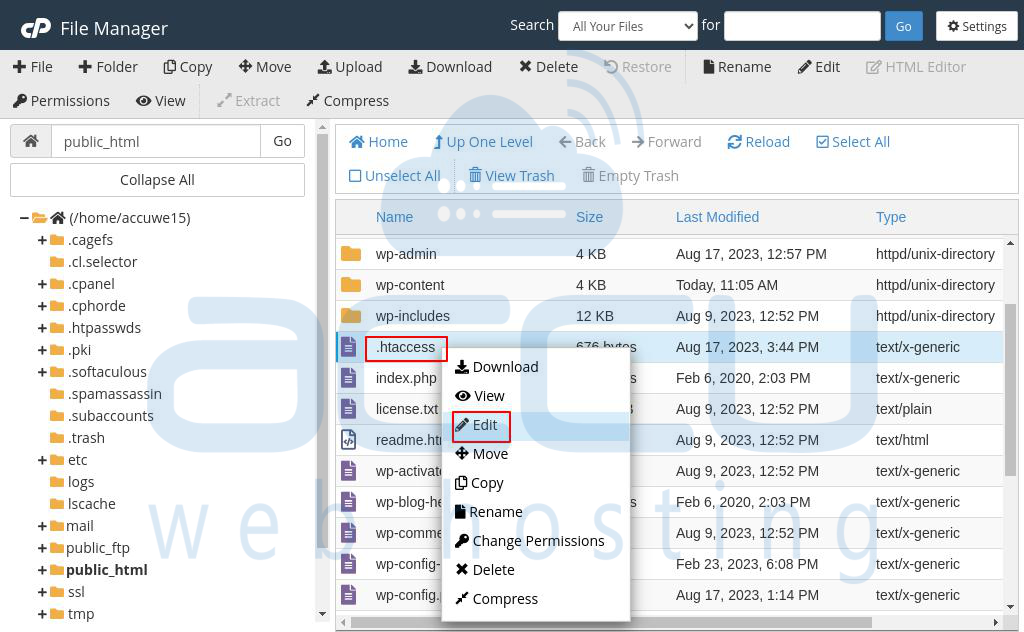The image size is (1024, 632).
Task: Expand the etc folder
Action: [42, 460]
